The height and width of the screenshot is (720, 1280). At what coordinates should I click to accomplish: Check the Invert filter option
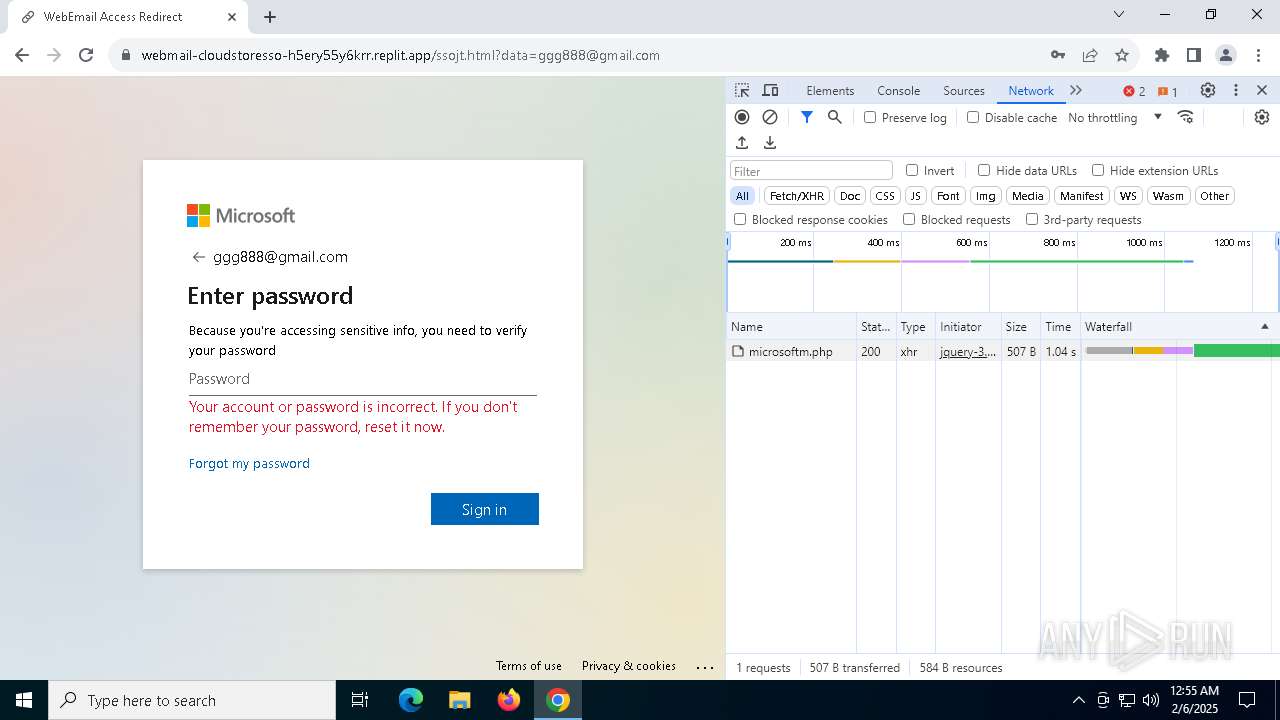912,170
